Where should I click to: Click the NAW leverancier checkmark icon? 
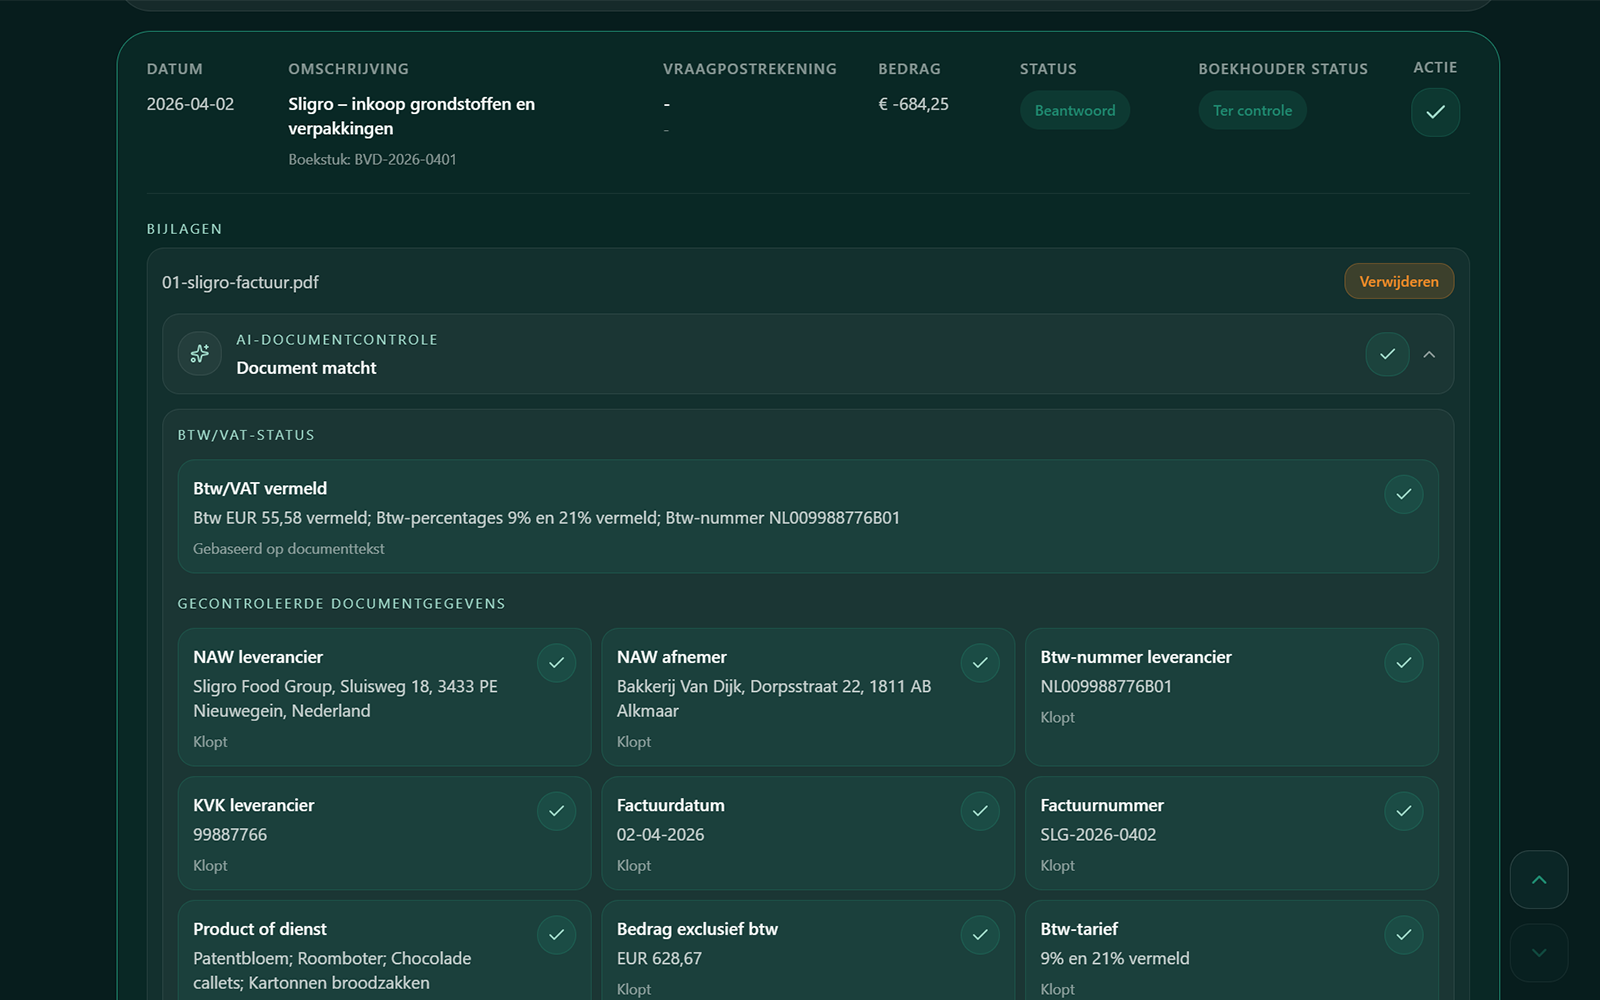click(556, 663)
